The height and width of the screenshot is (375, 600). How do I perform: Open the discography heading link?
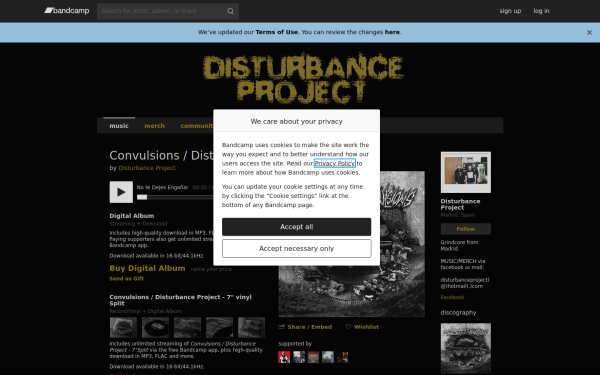coord(458,313)
